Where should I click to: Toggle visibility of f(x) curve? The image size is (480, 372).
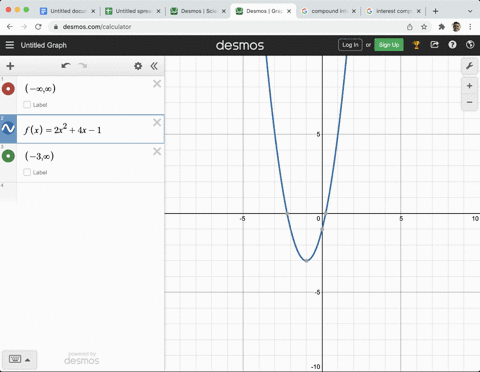pos(8,128)
